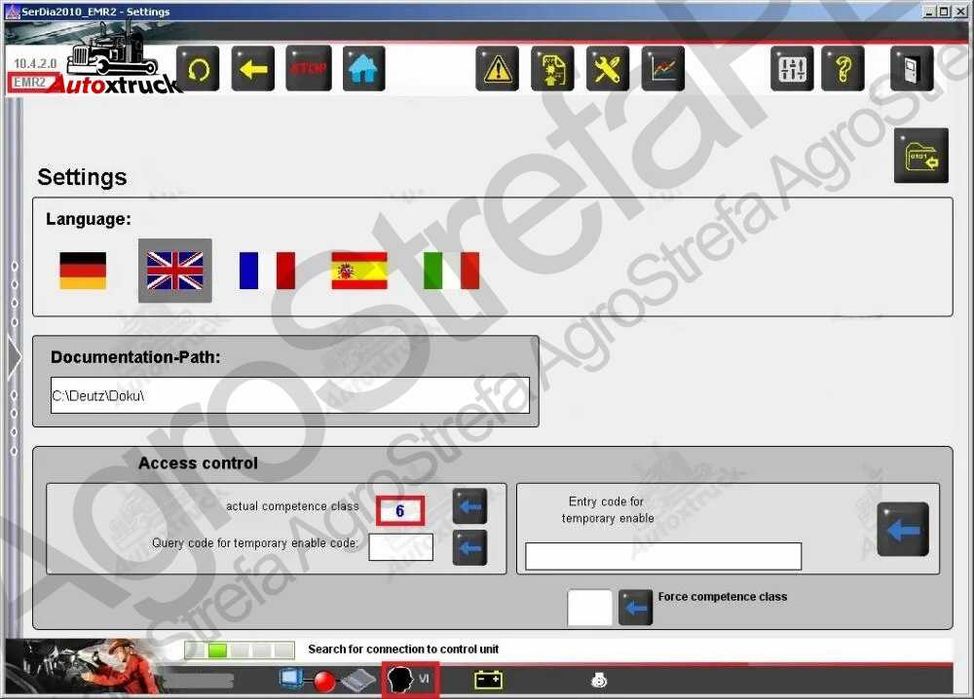This screenshot has width=974, height=699.
Task: Click the head competence level VI icon
Action: coord(410,680)
